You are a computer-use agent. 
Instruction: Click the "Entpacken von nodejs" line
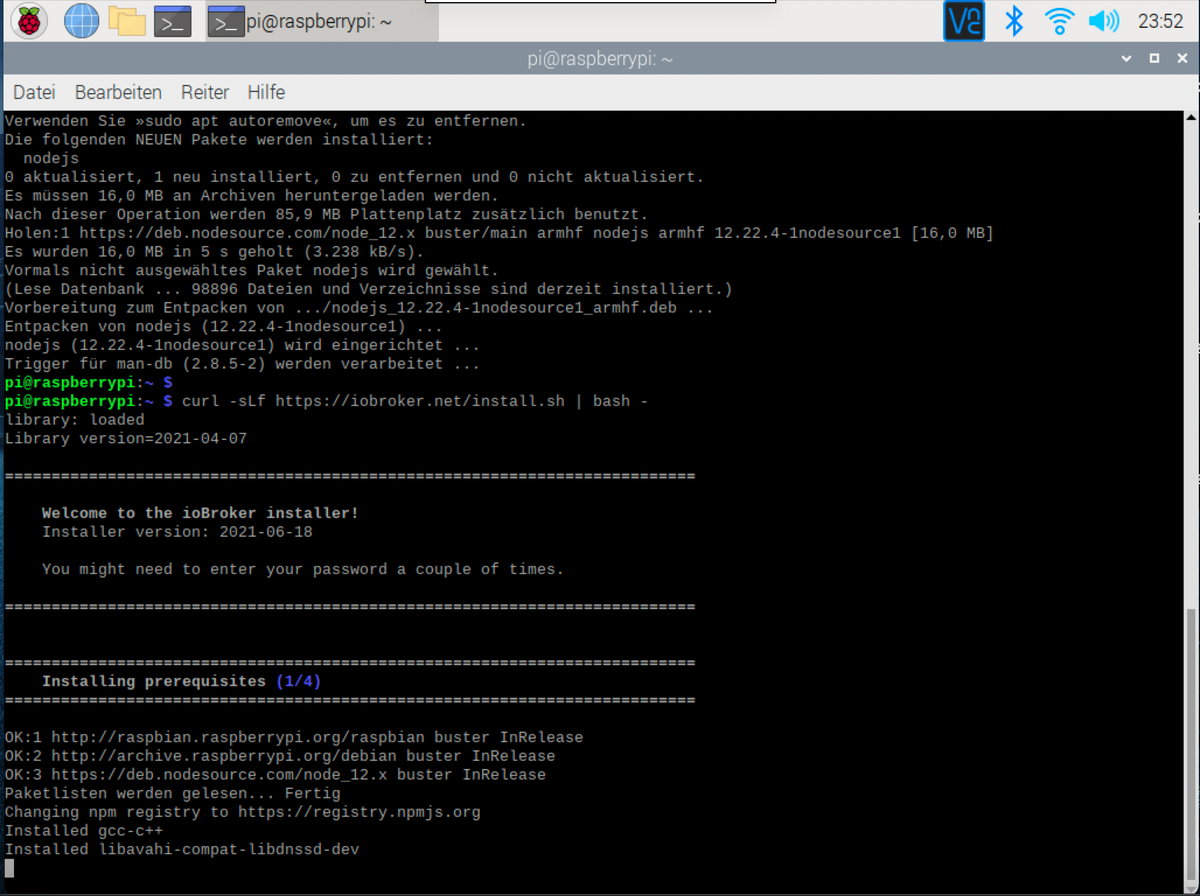[224, 327]
